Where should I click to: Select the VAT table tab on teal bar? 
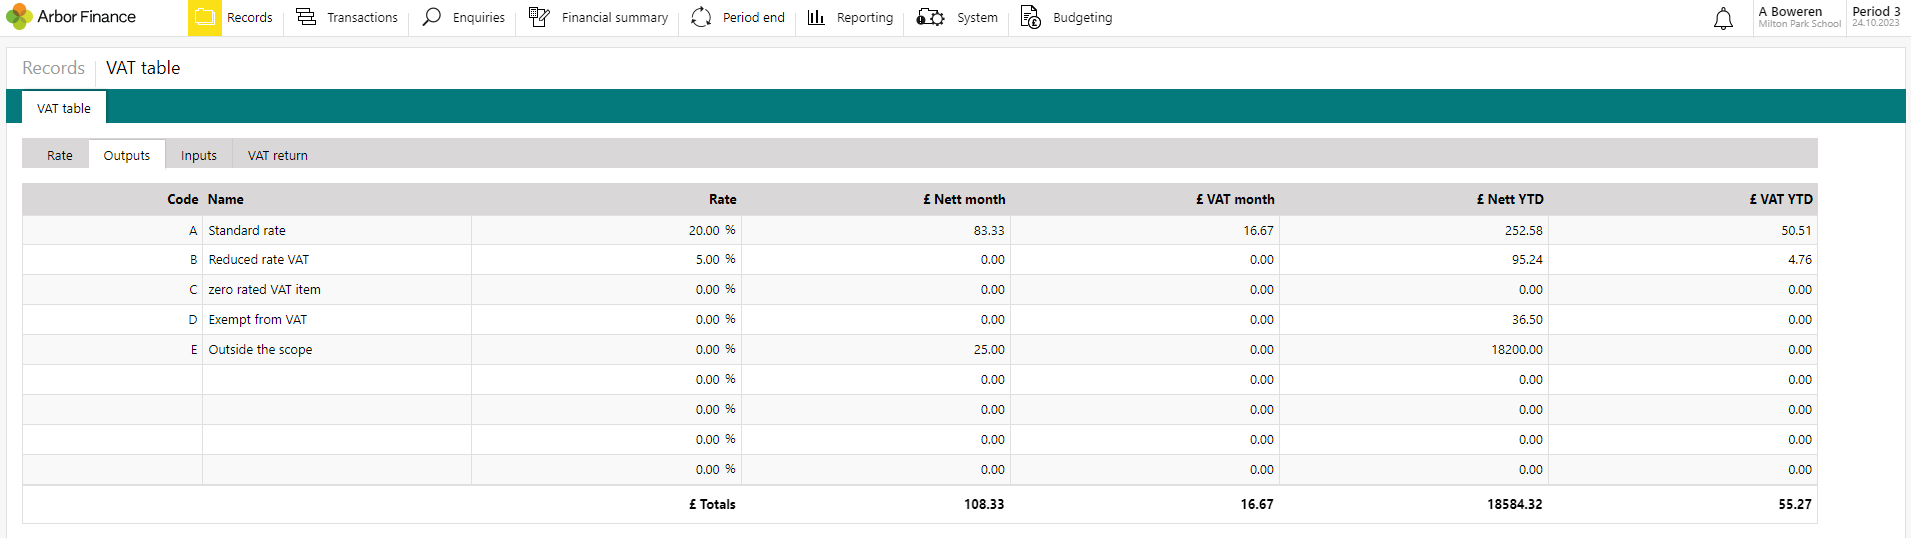(64, 108)
